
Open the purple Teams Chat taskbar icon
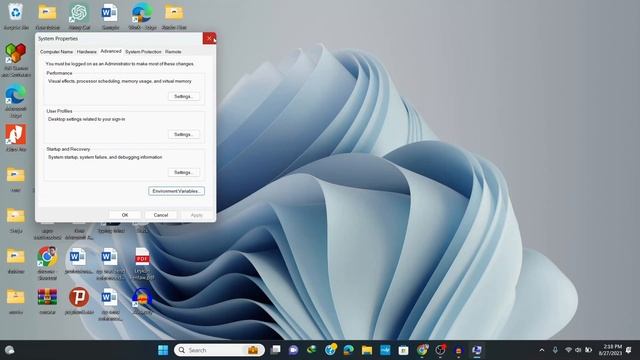click(293, 350)
